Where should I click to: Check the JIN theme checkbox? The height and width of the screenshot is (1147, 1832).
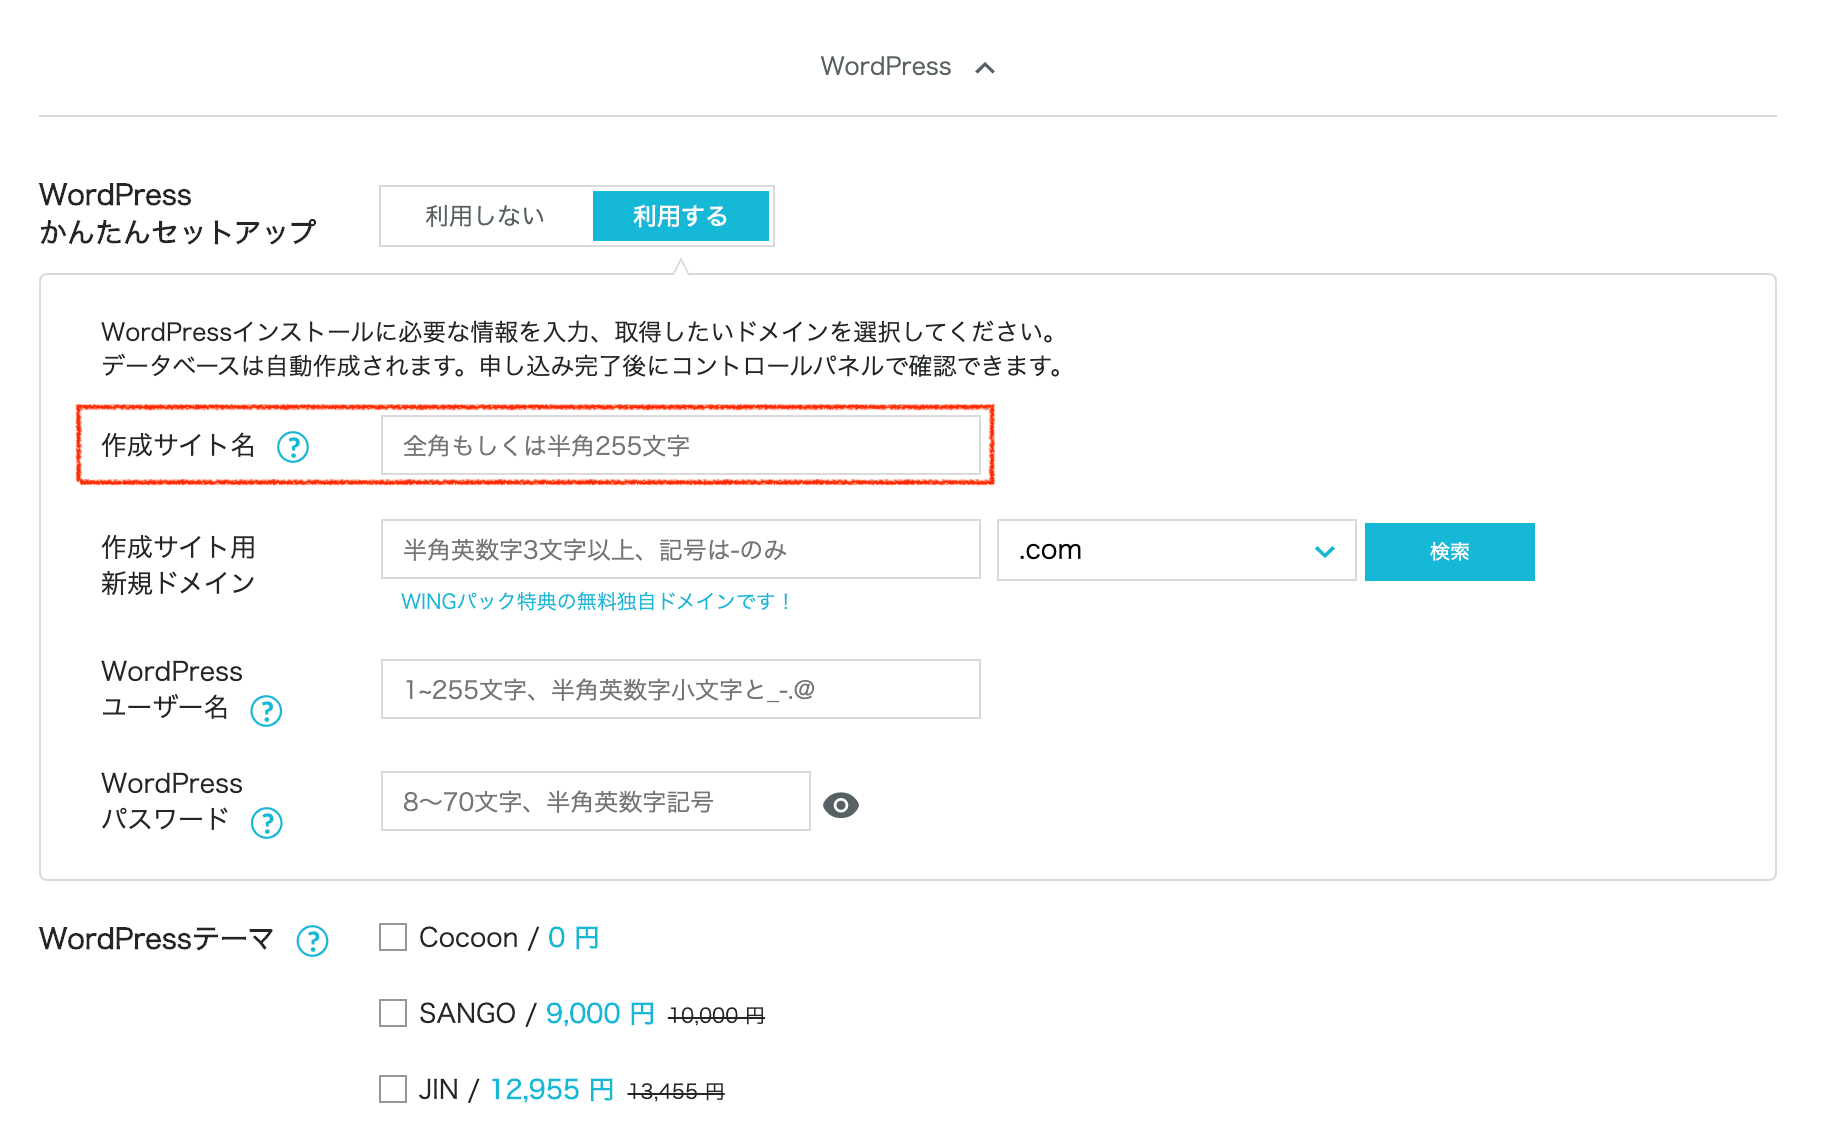click(x=393, y=1089)
